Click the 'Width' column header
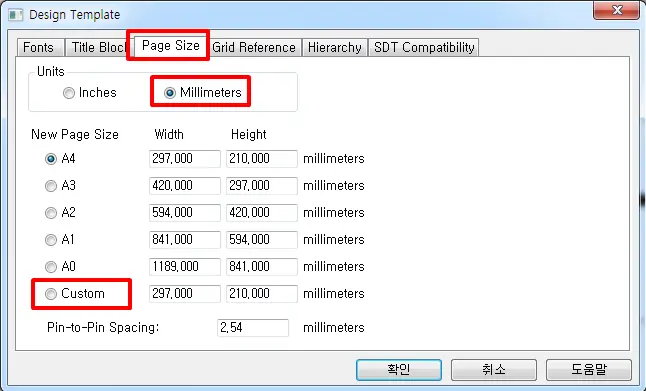This screenshot has width=646, height=391. (169, 134)
